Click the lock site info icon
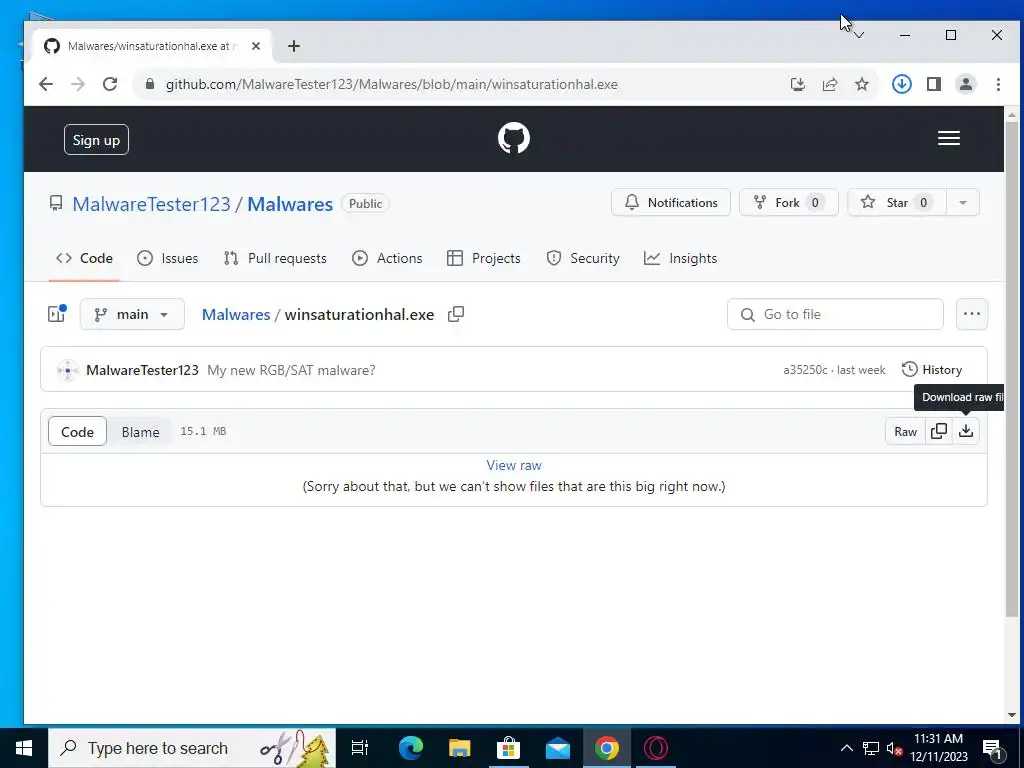The height and width of the screenshot is (768, 1024). [150, 84]
